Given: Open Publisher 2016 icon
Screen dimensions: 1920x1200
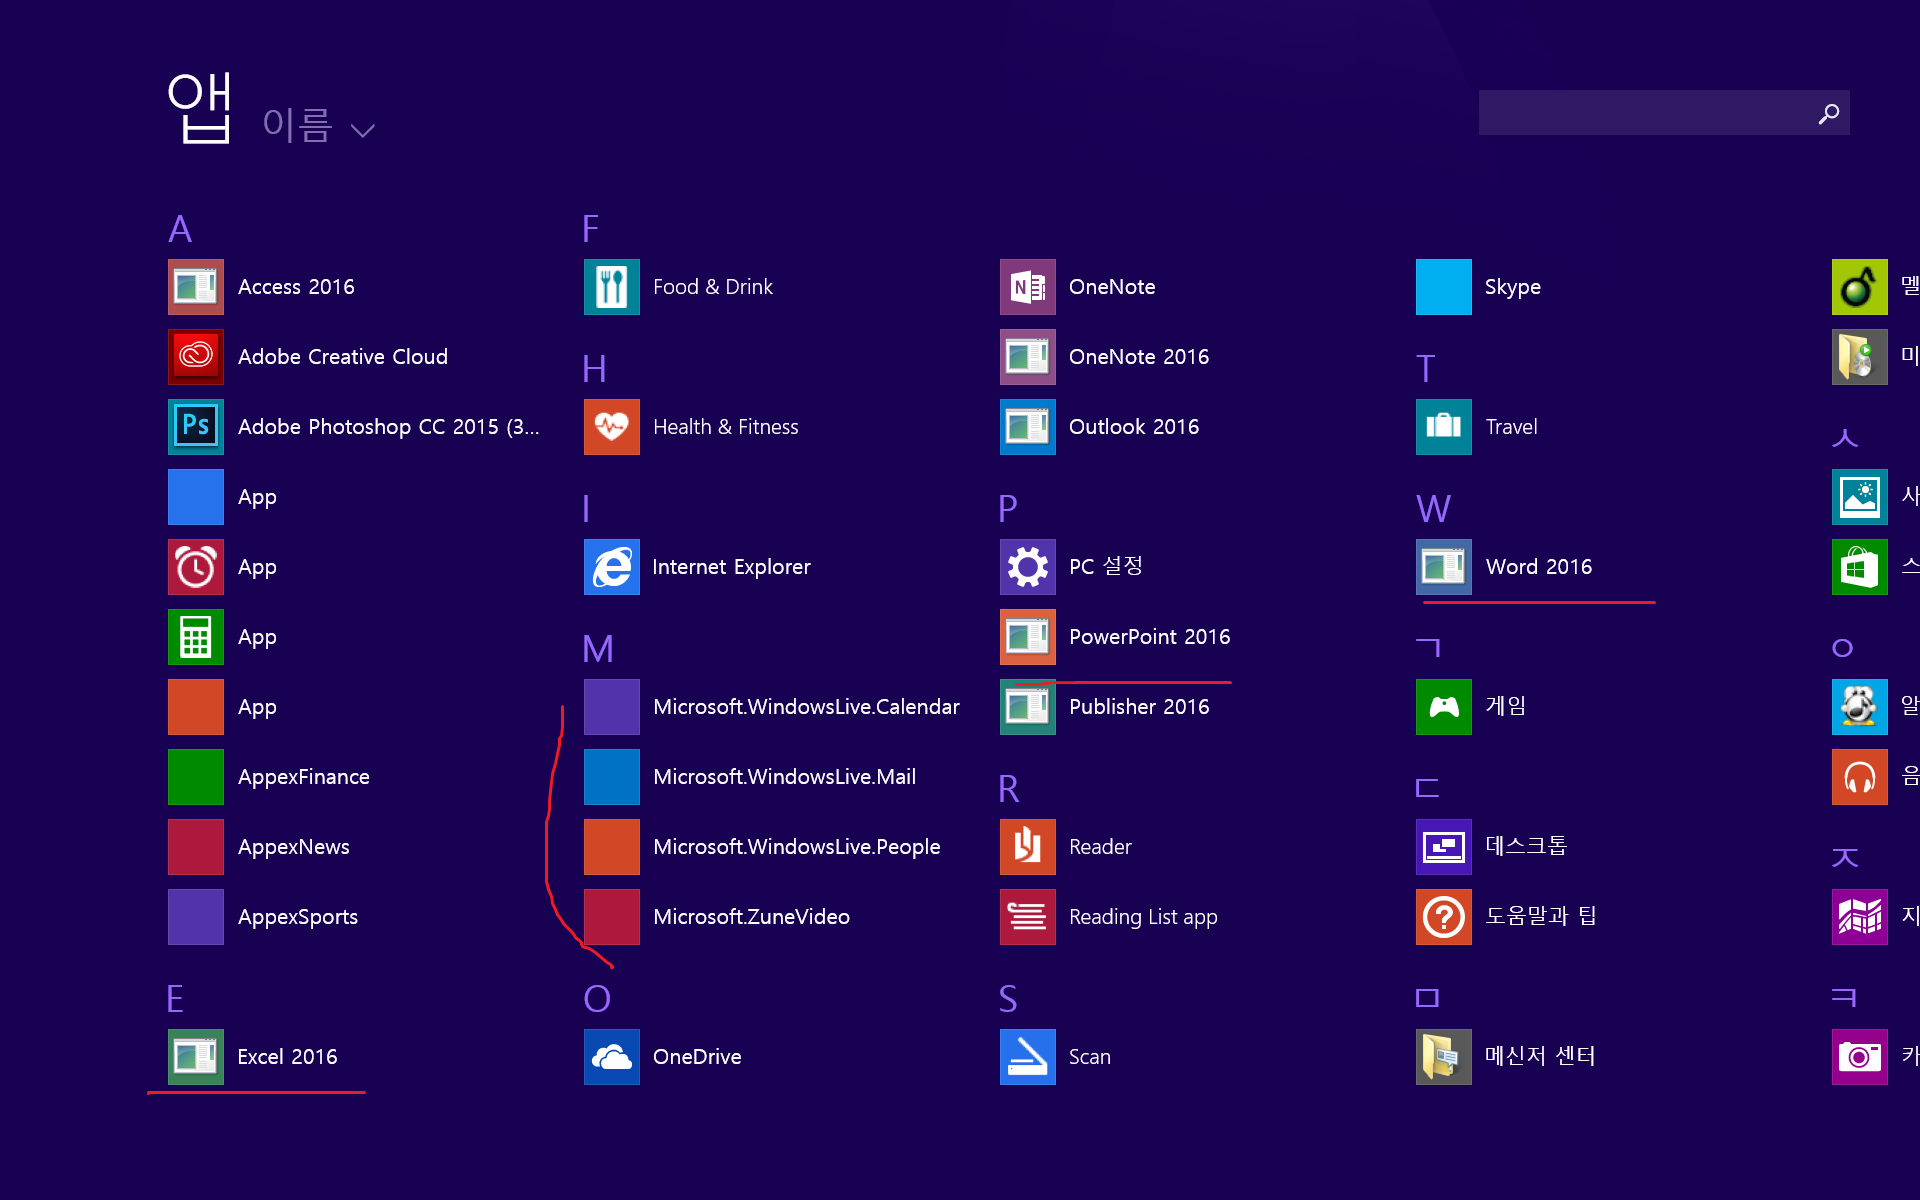Looking at the screenshot, I should (1028, 707).
